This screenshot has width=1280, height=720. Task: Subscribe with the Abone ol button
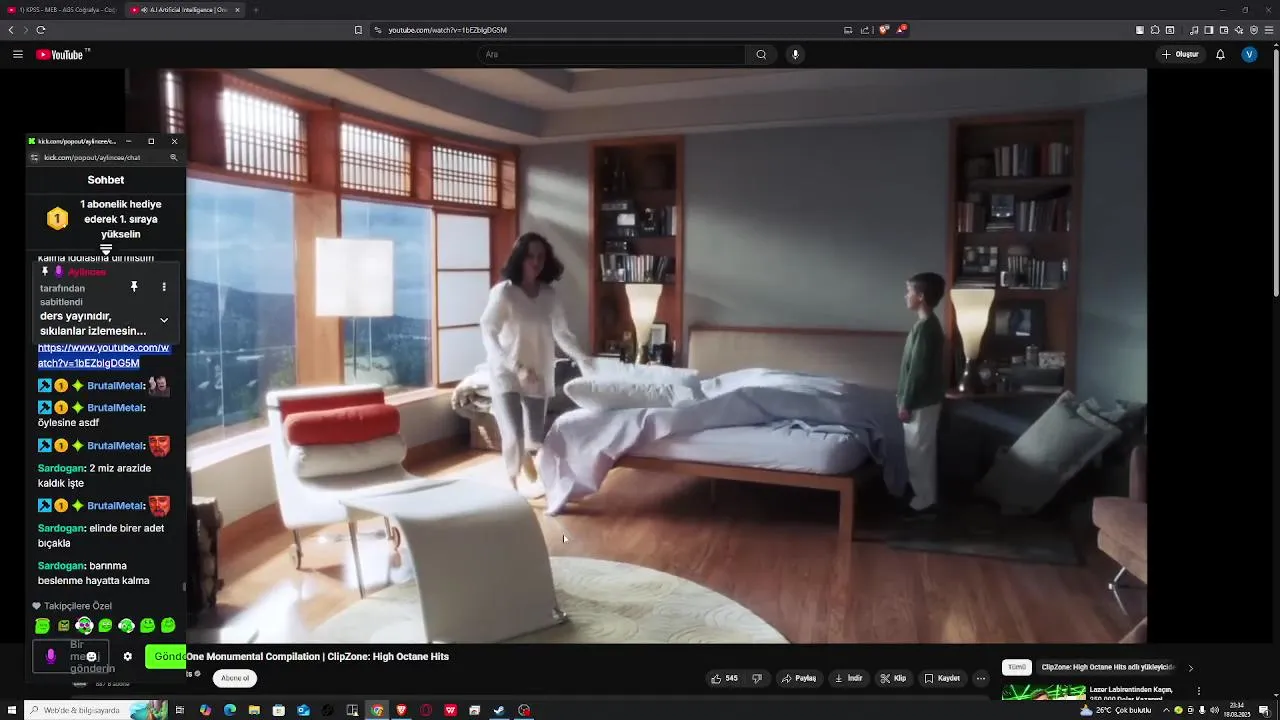tap(235, 678)
